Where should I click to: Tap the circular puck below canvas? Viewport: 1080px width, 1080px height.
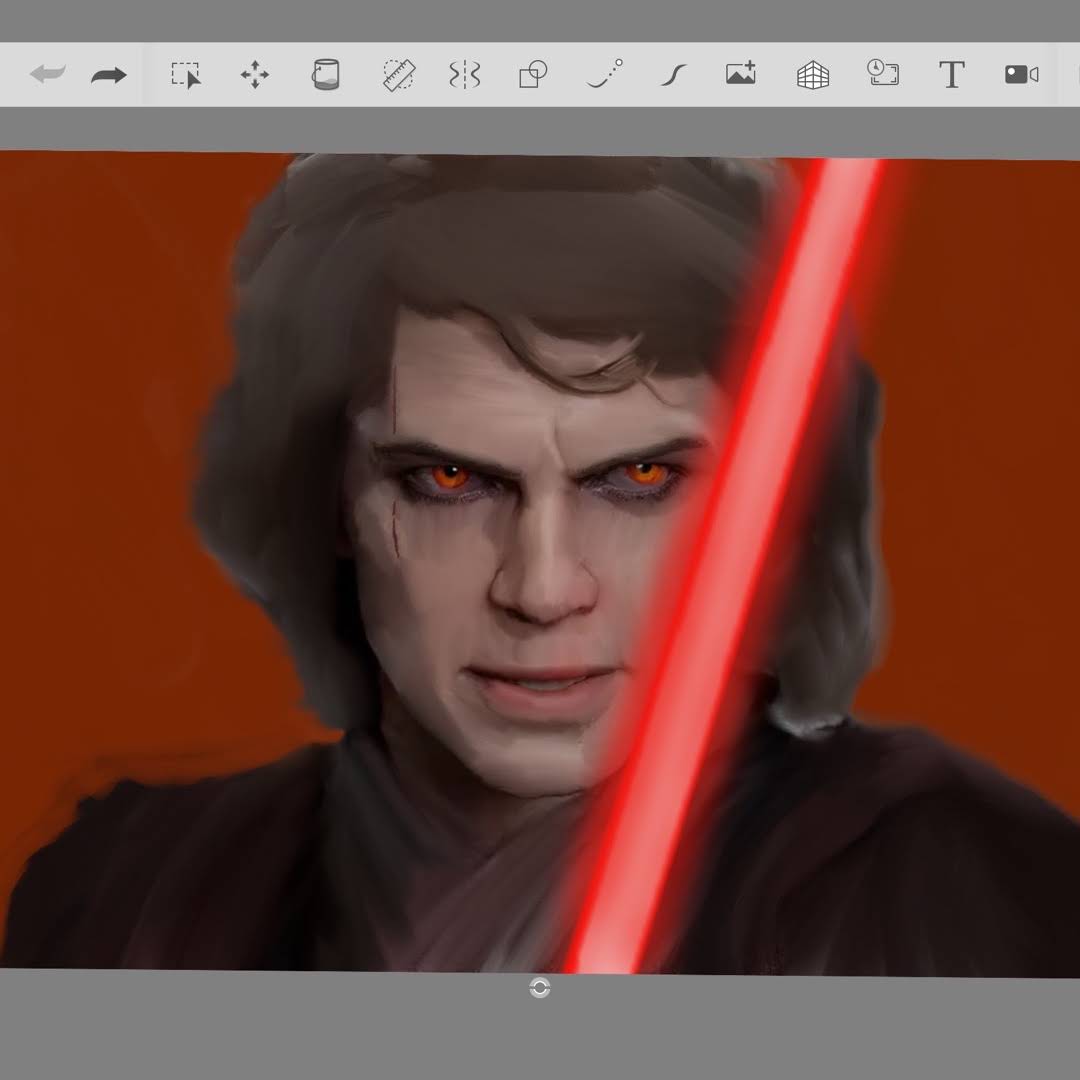540,988
